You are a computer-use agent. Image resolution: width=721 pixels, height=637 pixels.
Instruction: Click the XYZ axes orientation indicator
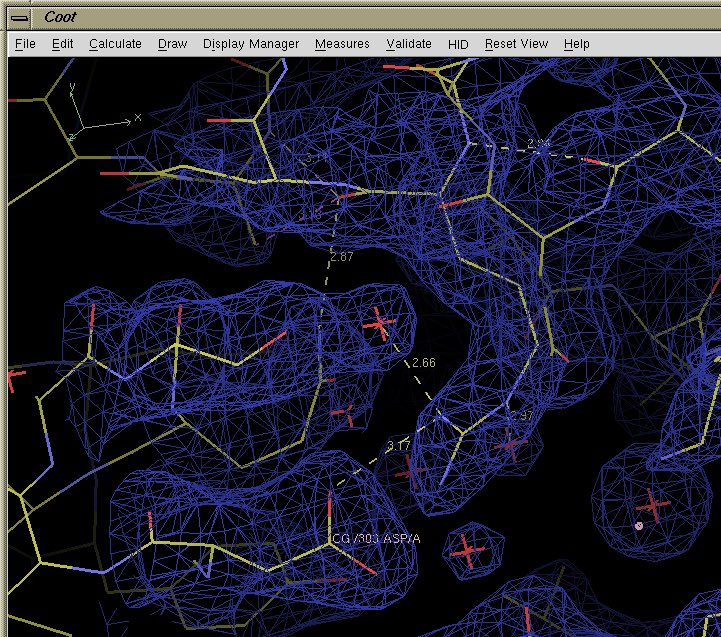(103, 113)
